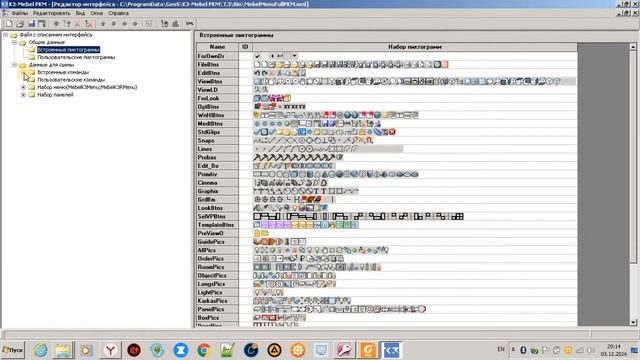Click the Probas row icon strip
Screen dimensions: 640x360
pos(298,157)
